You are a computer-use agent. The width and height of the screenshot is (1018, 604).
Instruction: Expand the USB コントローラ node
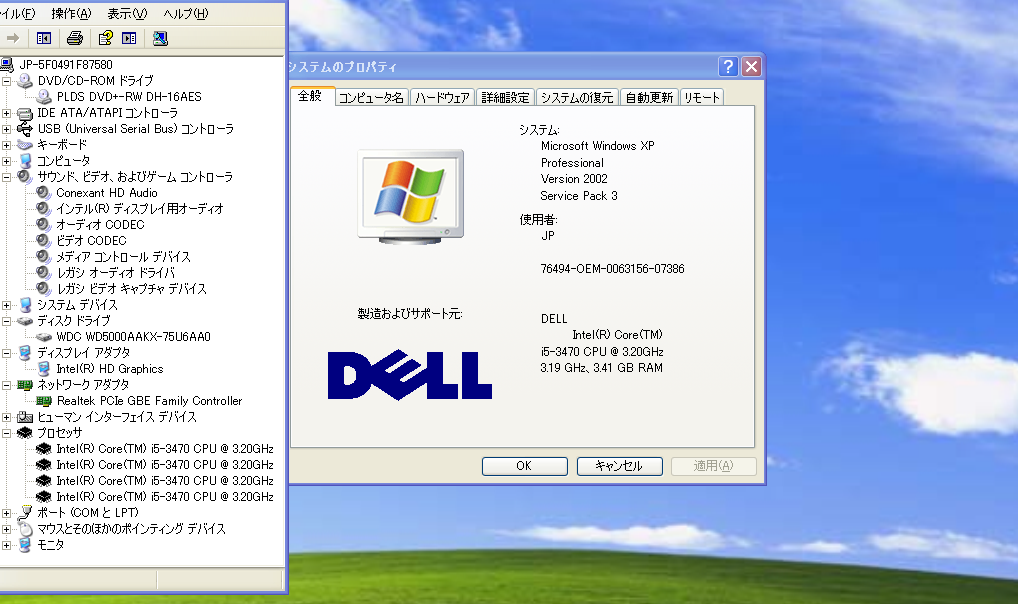[x=6, y=129]
